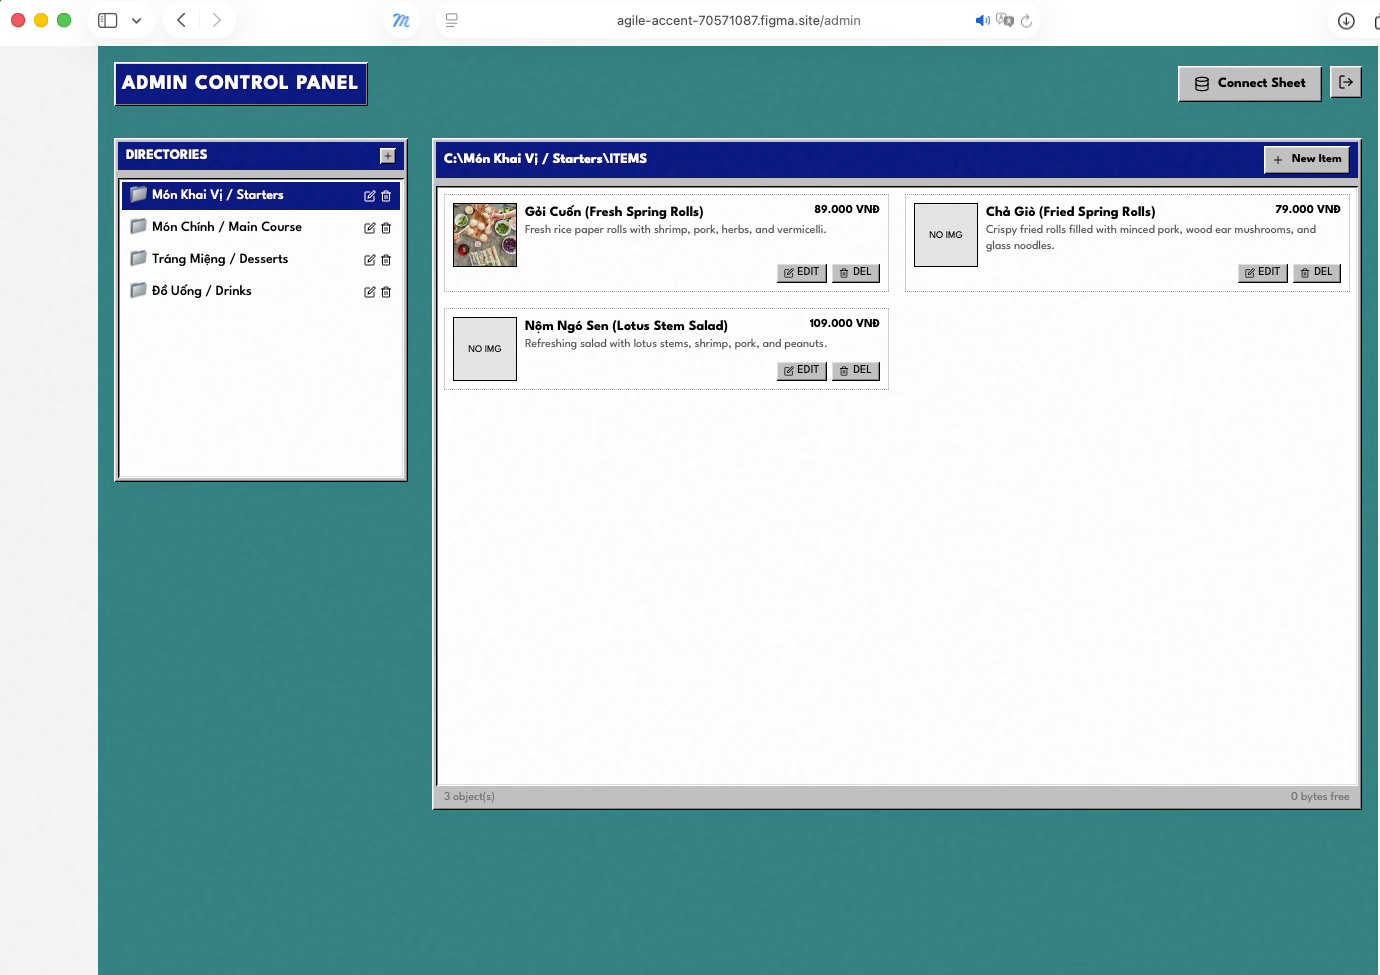Delete the Tráng Miệng / Desserts directory
The height and width of the screenshot is (975, 1380).
[x=386, y=260]
